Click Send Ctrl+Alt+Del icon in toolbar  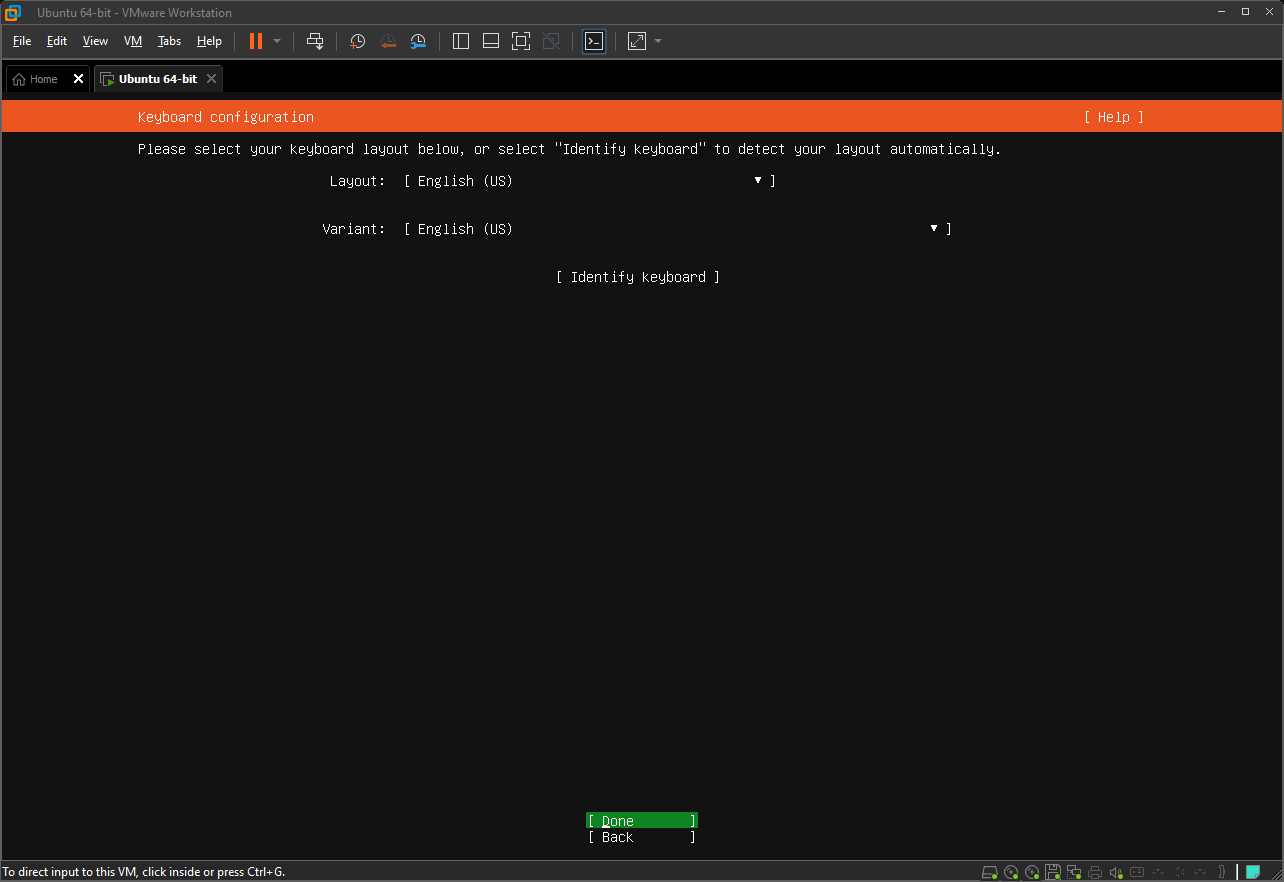pyautogui.click(x=315, y=41)
